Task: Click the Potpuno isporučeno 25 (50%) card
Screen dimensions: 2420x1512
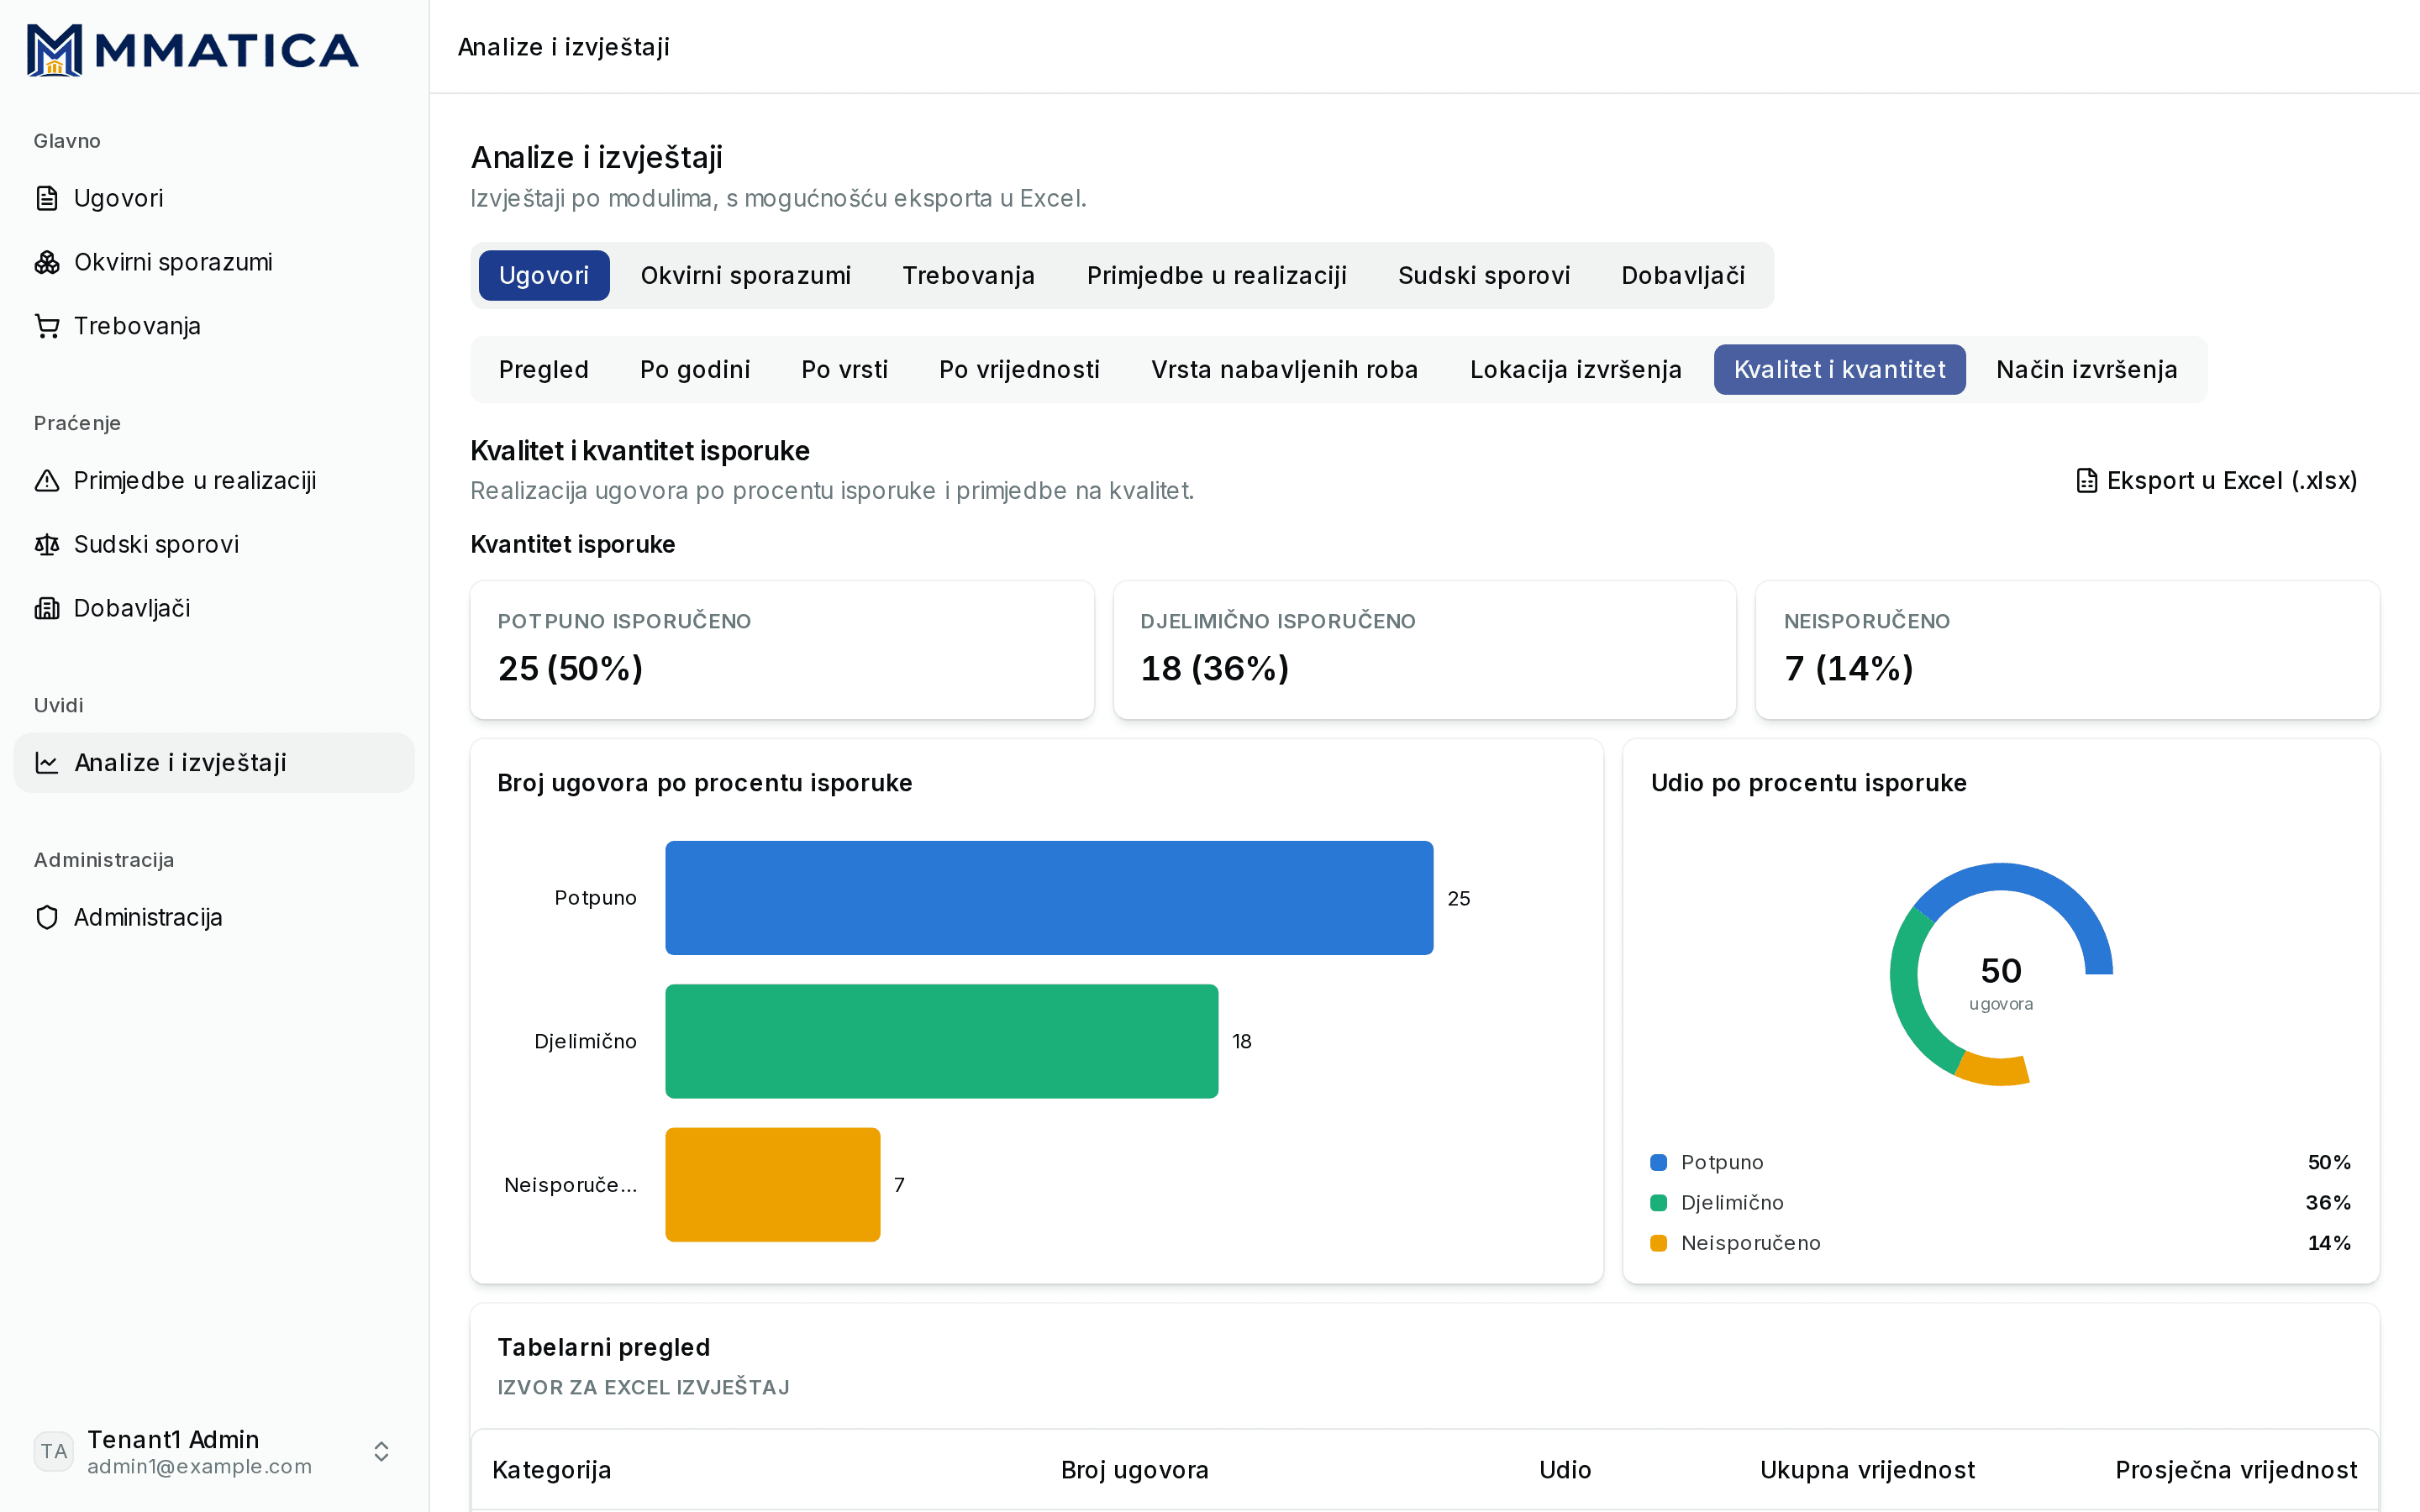Action: [x=782, y=650]
